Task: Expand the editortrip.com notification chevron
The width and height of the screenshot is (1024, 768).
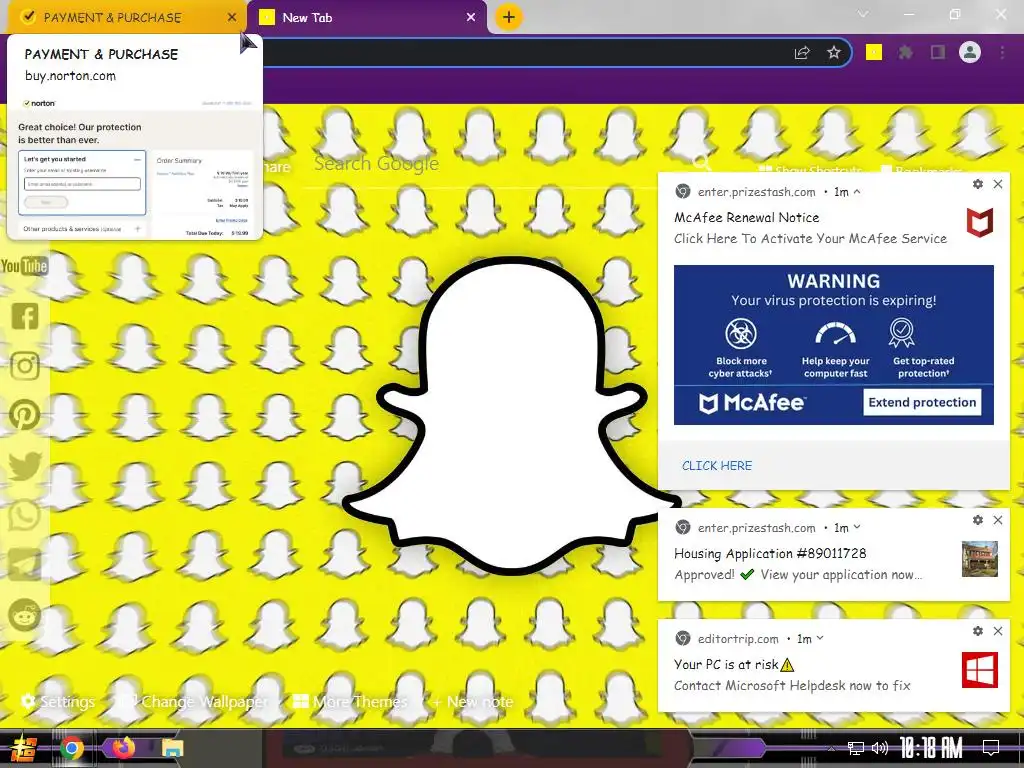Action: (820, 638)
